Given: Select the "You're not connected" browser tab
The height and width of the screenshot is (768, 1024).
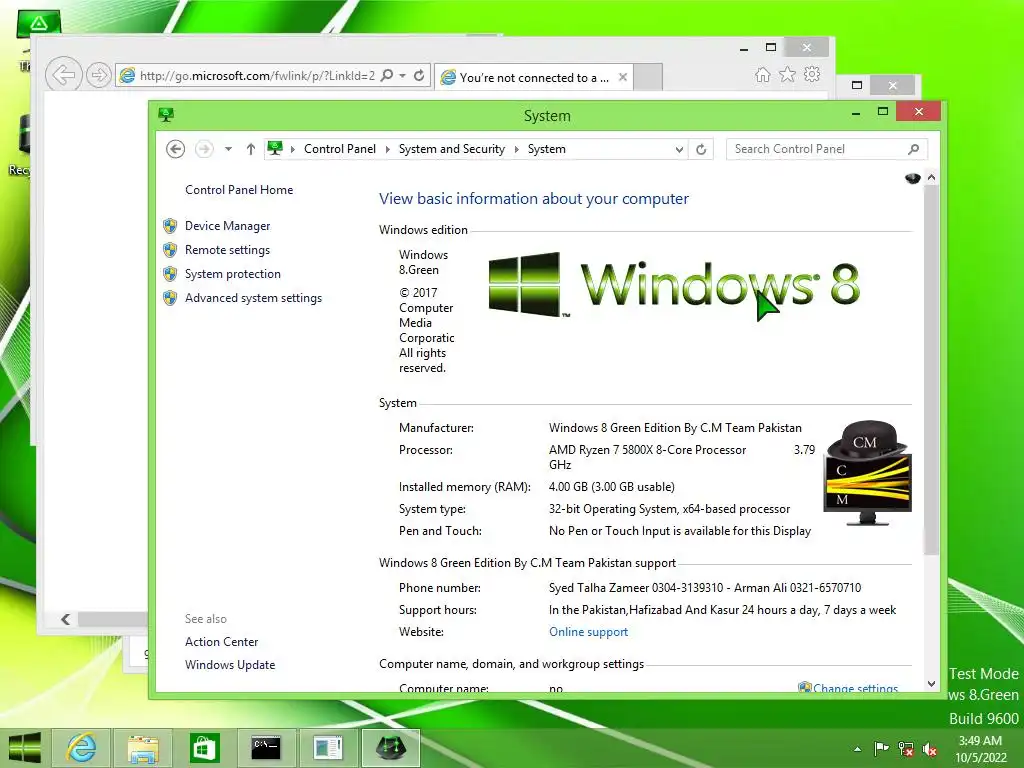Looking at the screenshot, I should (534, 77).
